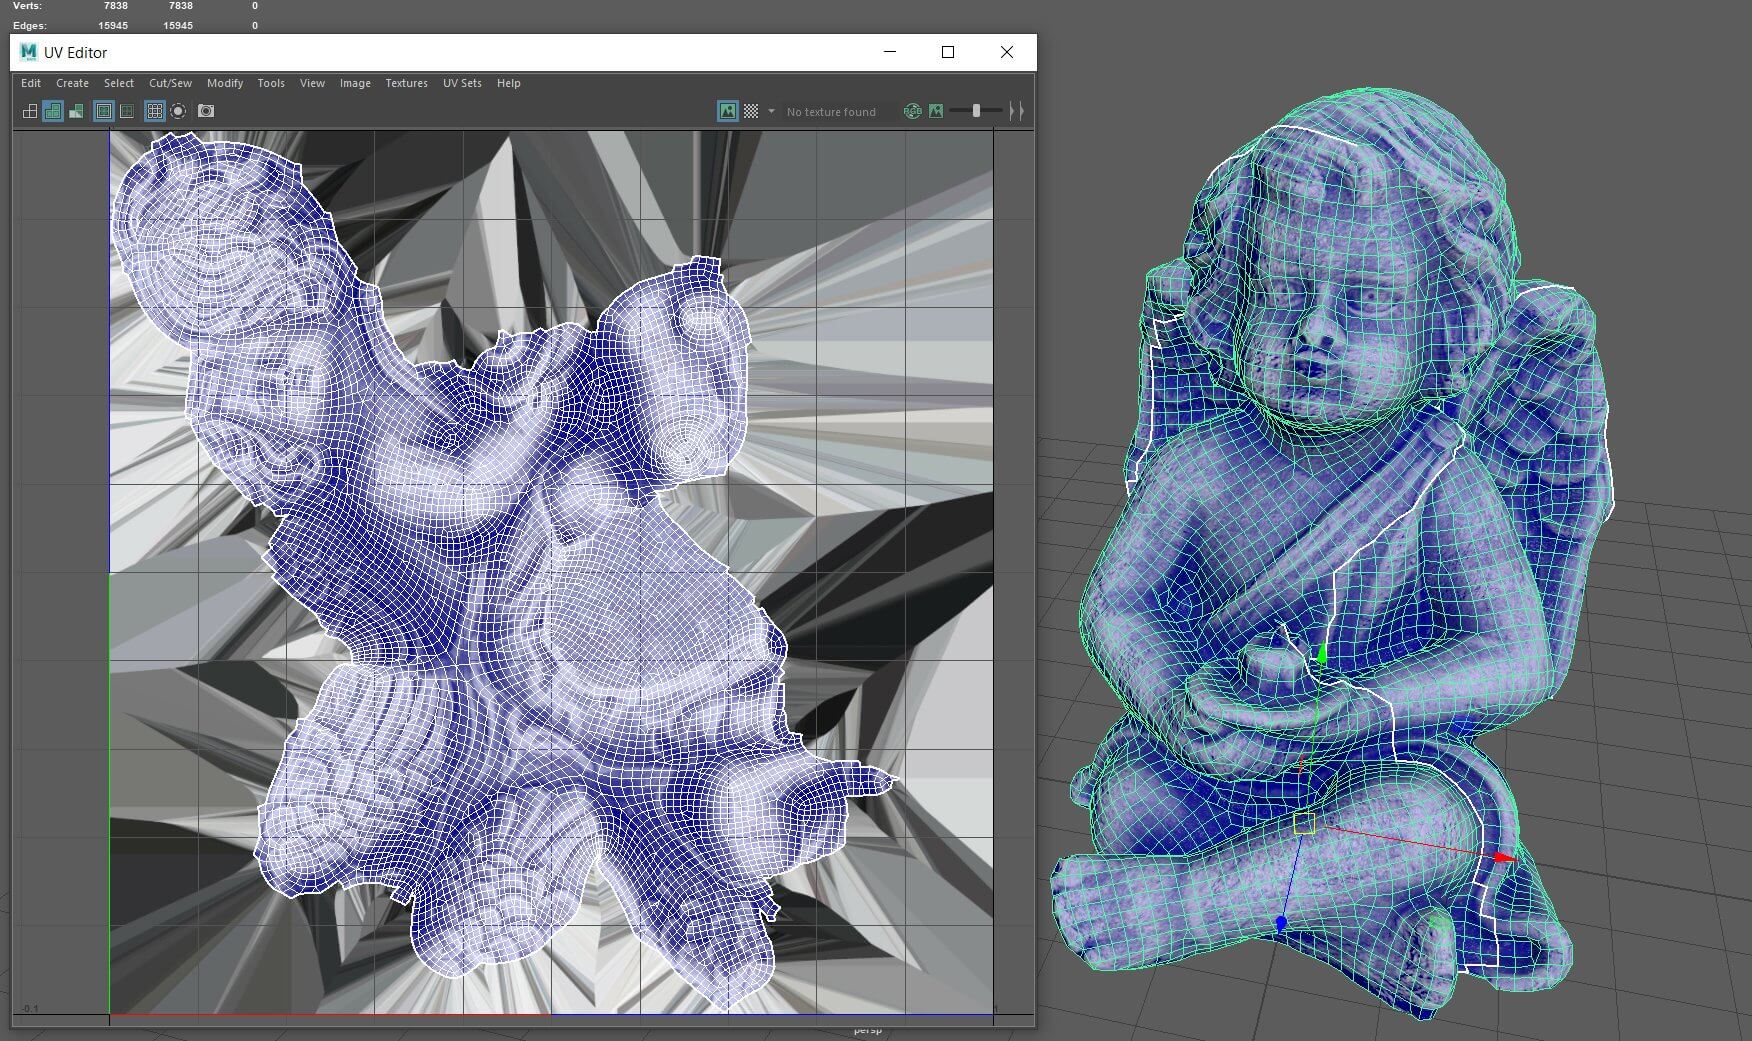Open the texture selection dropdown arrow

coord(771,111)
